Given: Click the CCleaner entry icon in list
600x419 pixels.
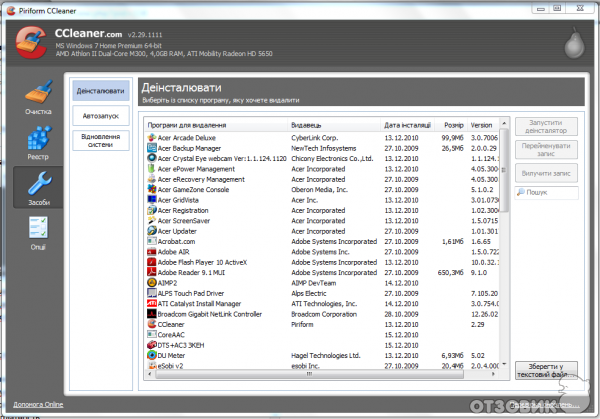Looking at the screenshot, I should tap(151, 324).
